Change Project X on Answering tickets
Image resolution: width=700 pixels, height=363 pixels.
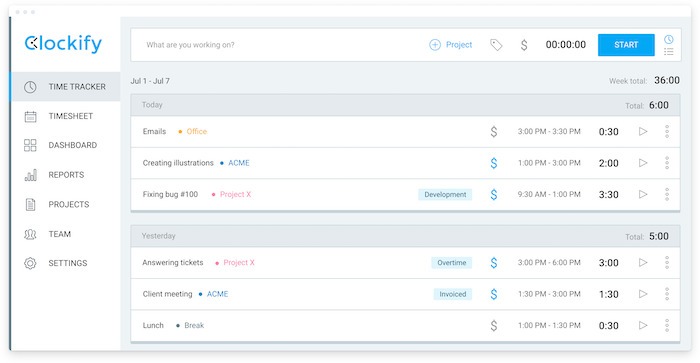pos(235,263)
